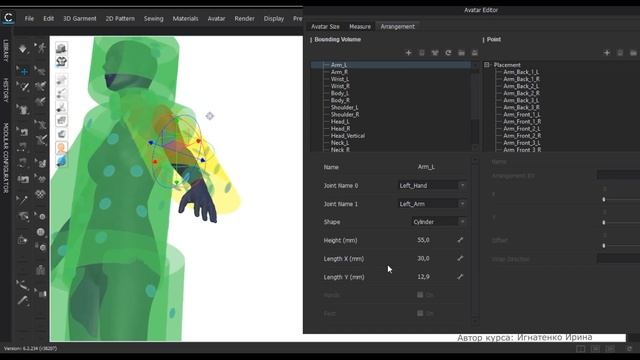Toggle the disabled Feet On checkbox

tap(420, 313)
